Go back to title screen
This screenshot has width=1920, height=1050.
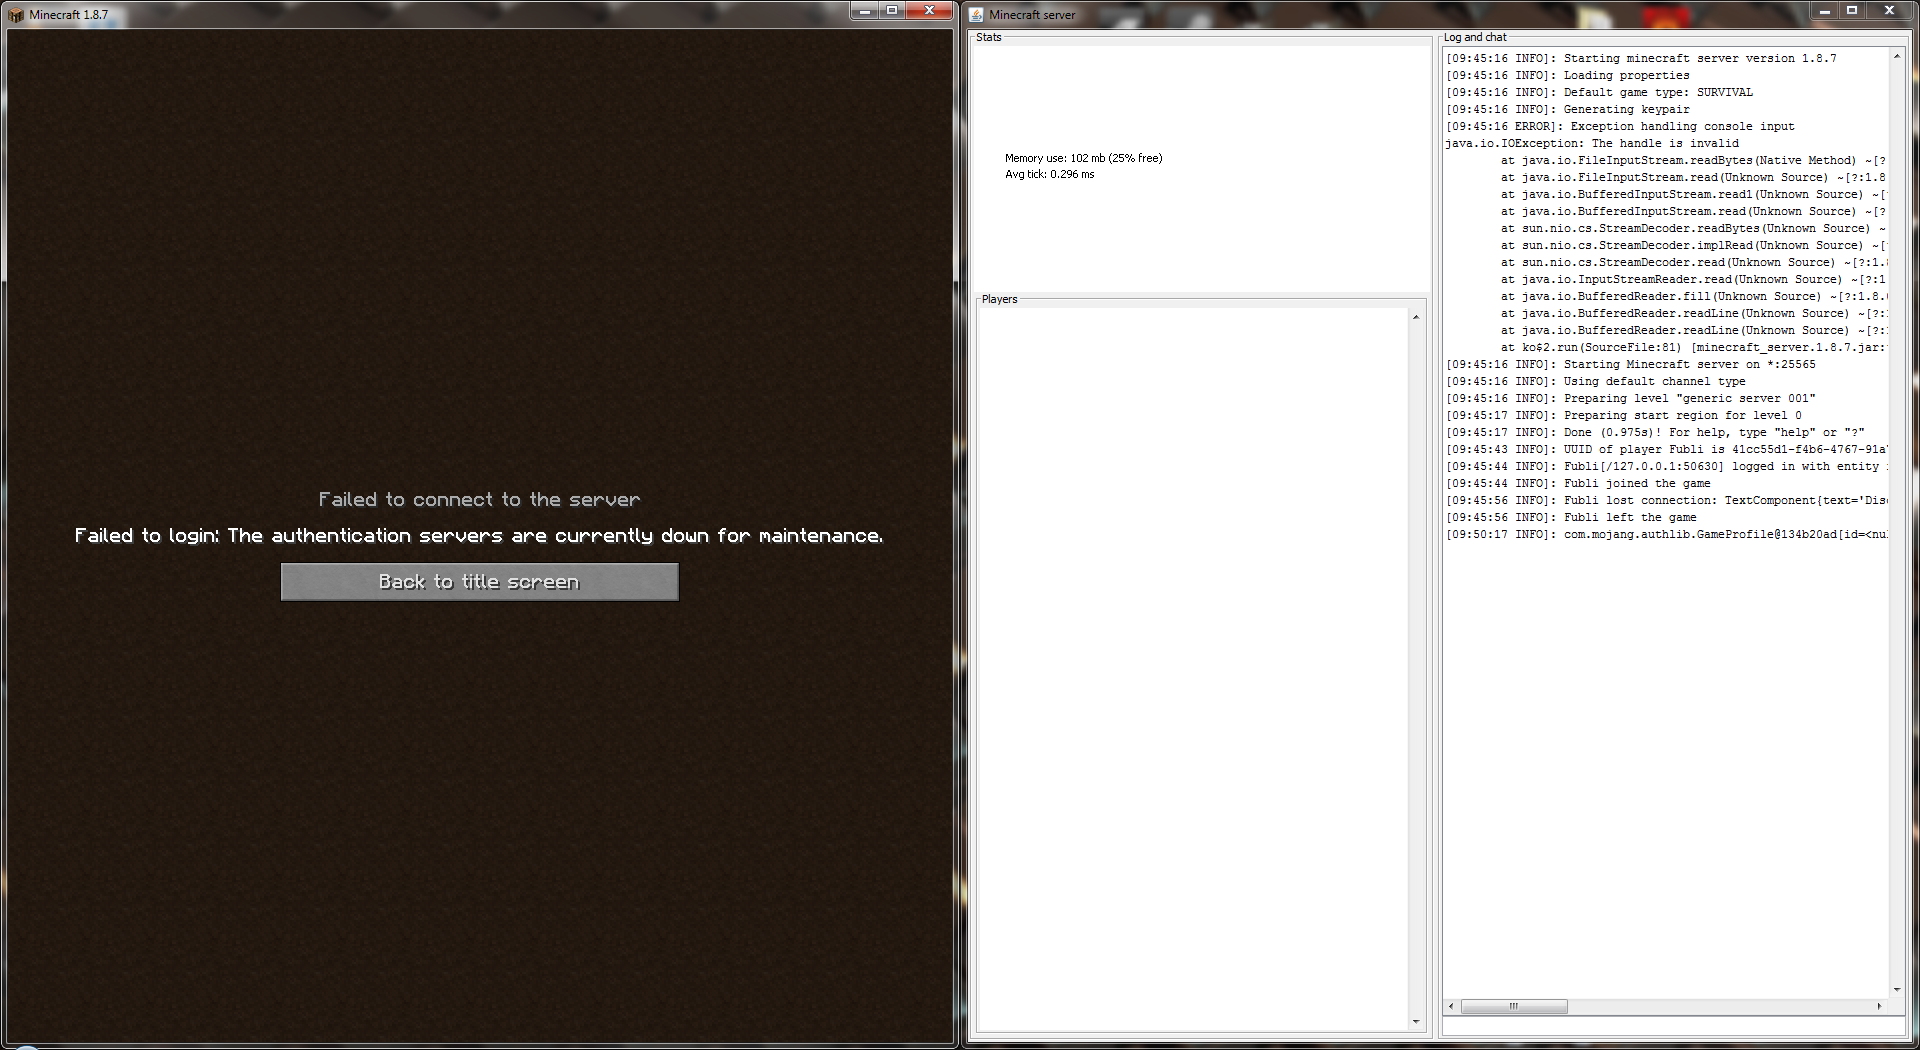(x=480, y=582)
